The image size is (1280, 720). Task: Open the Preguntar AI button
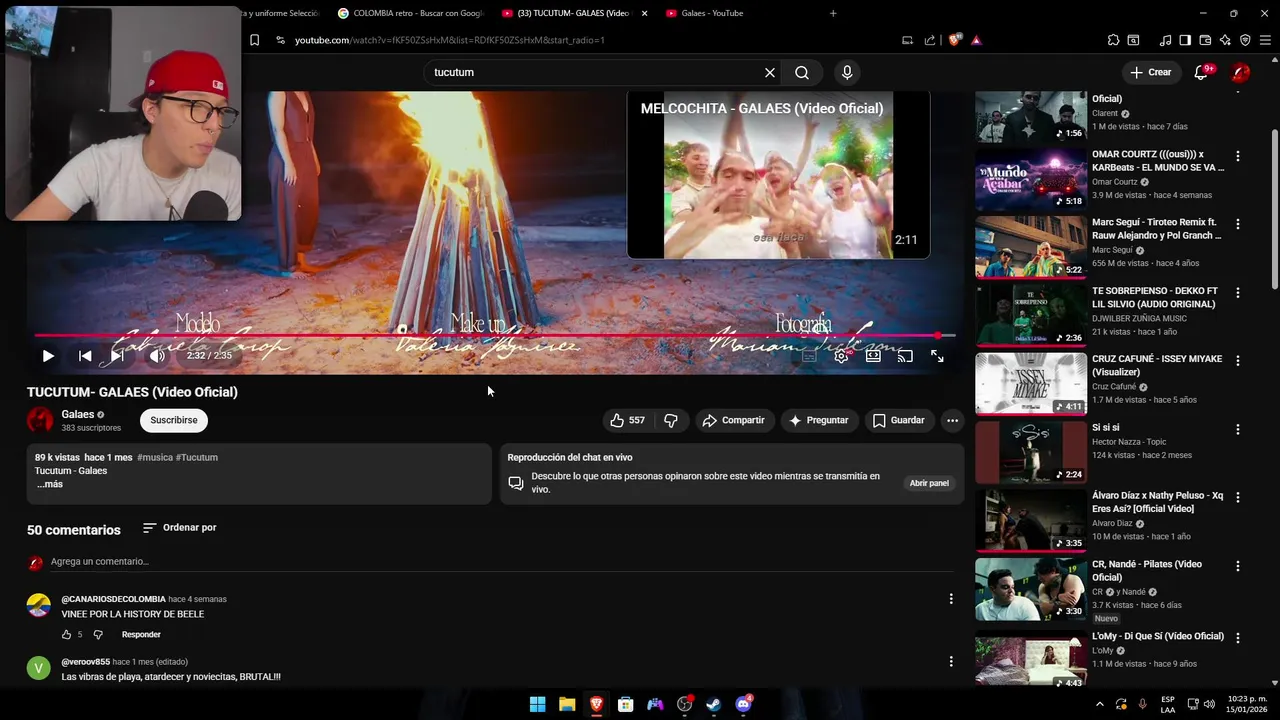coord(818,421)
